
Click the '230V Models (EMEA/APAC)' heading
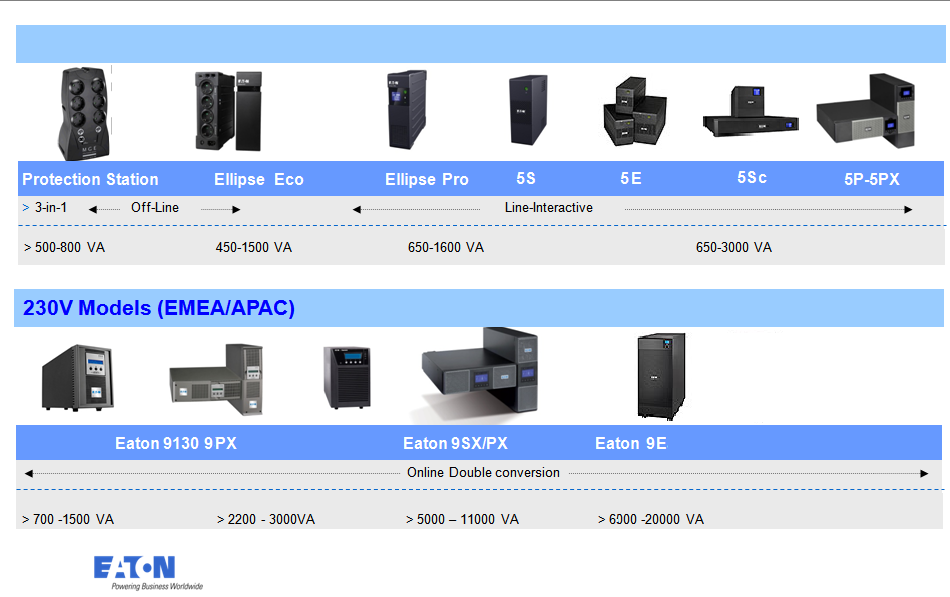click(159, 308)
